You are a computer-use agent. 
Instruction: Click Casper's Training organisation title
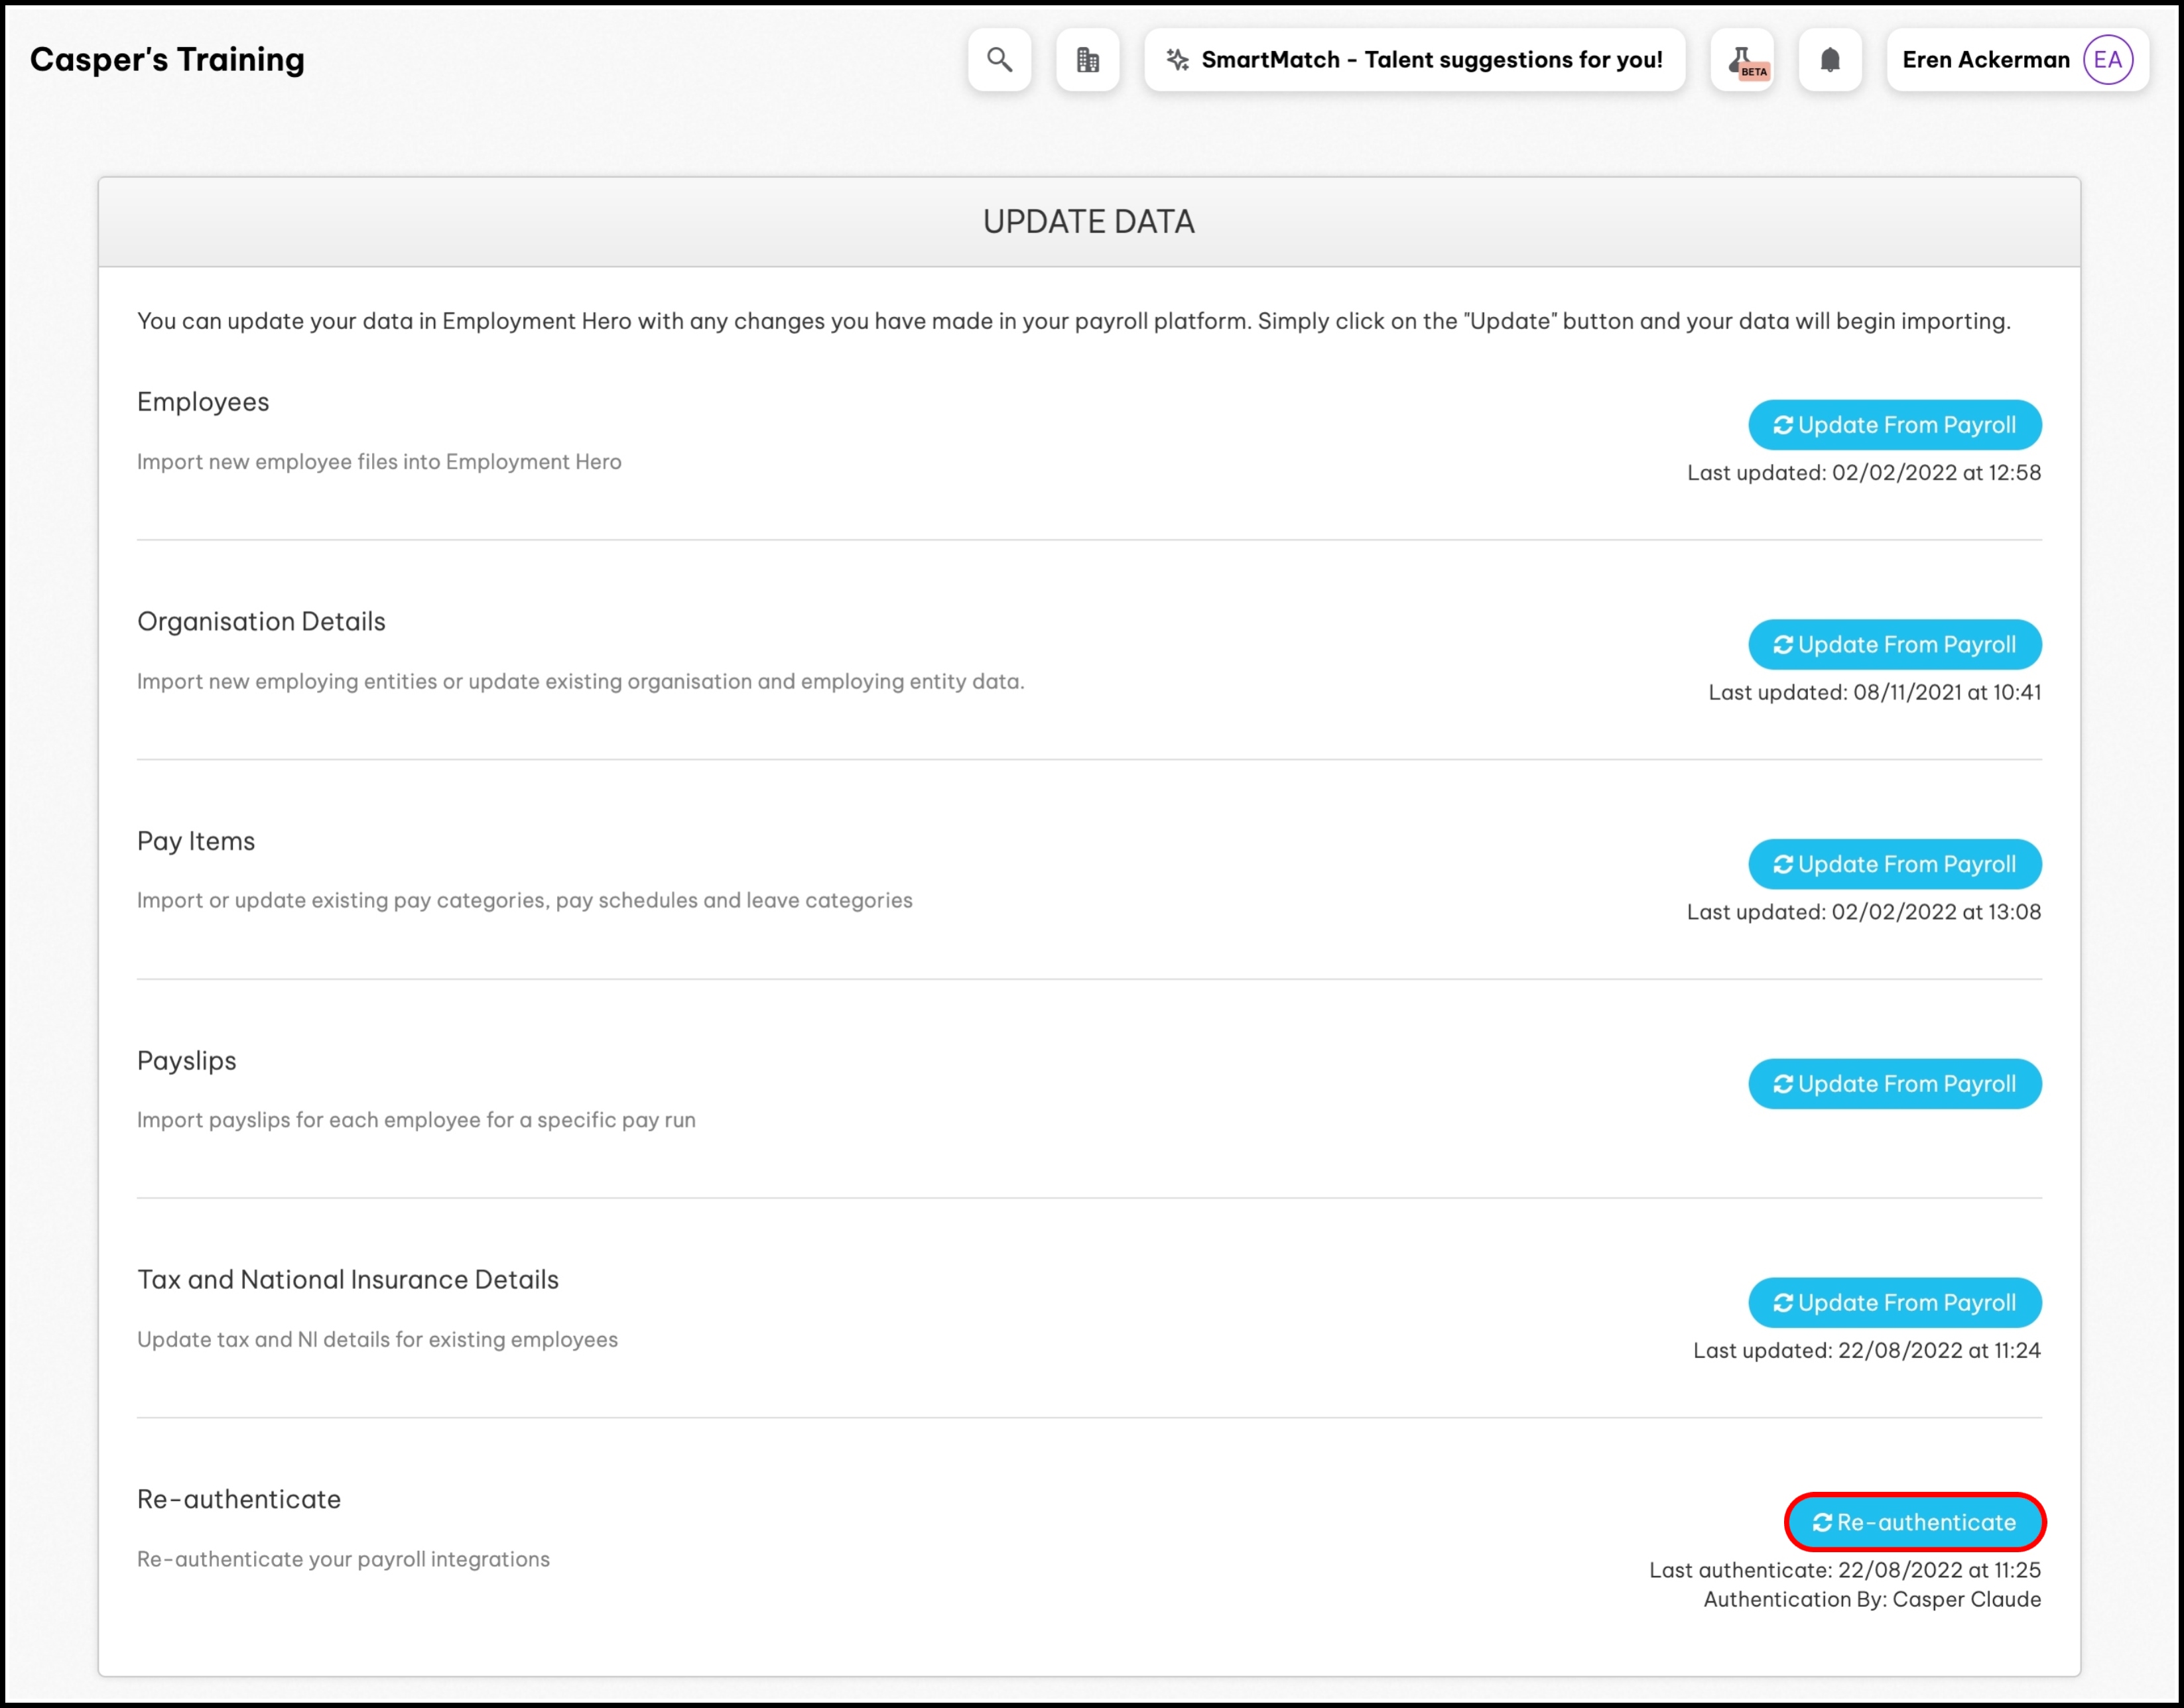(167, 60)
